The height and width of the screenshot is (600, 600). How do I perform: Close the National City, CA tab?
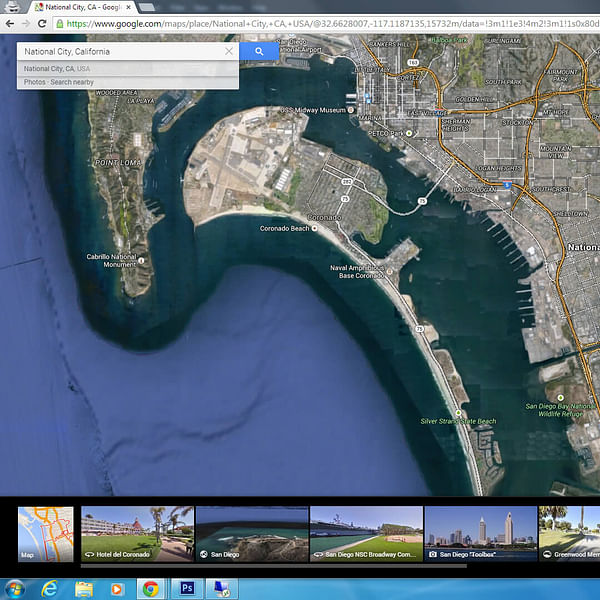click(x=129, y=7)
